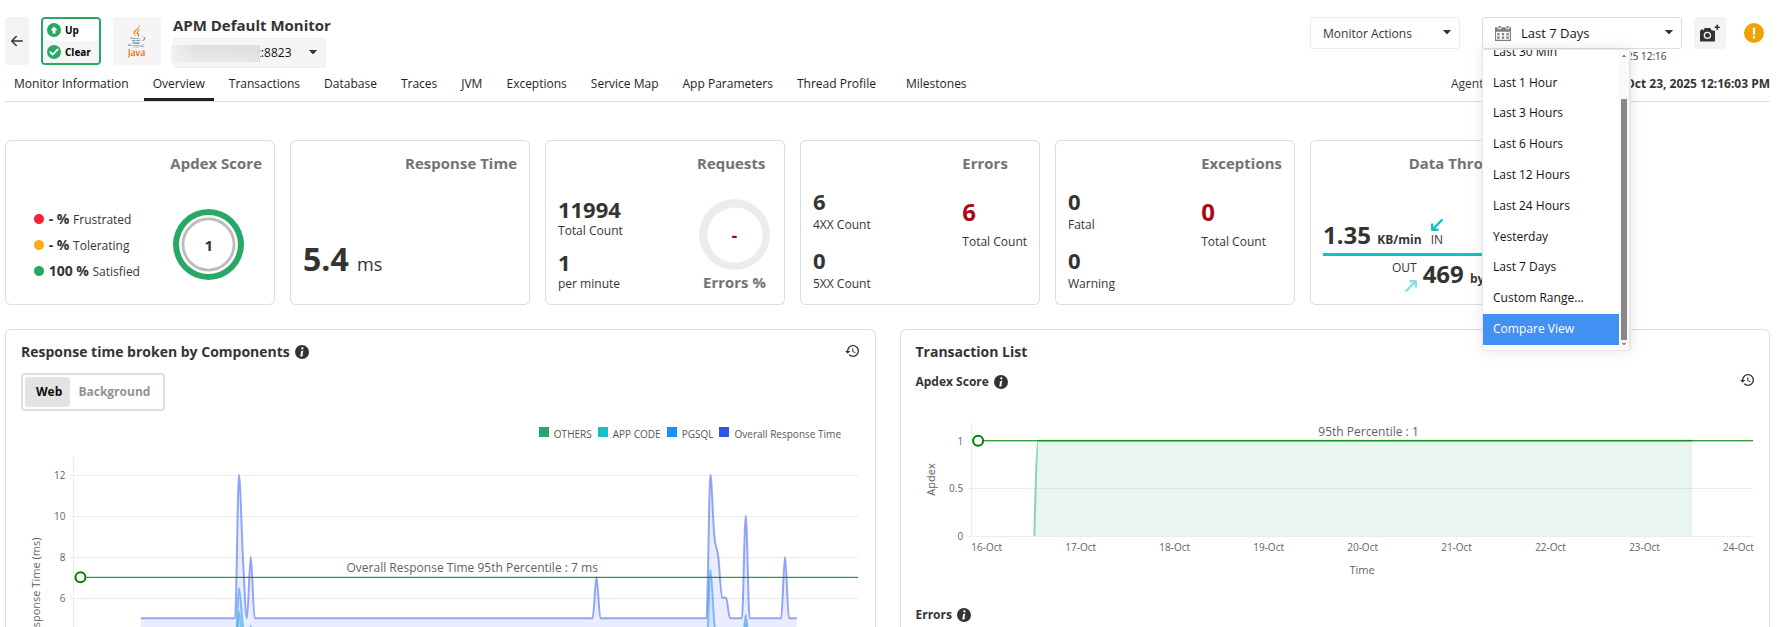Image resolution: width=1779 pixels, height=627 pixels.
Task: Toggle PGSQL legend series
Action: [690, 434]
